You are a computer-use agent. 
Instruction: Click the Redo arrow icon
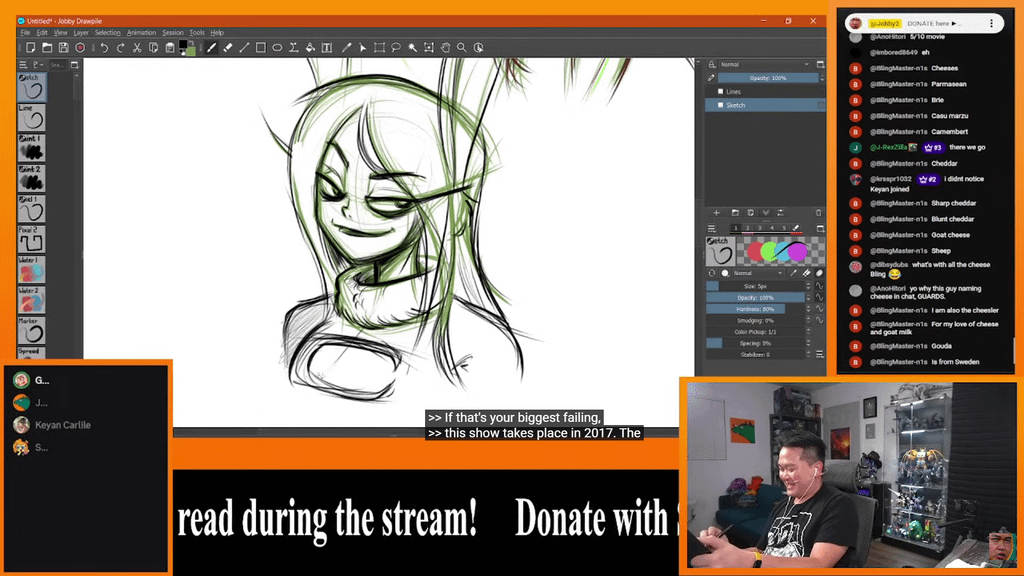tap(120, 48)
